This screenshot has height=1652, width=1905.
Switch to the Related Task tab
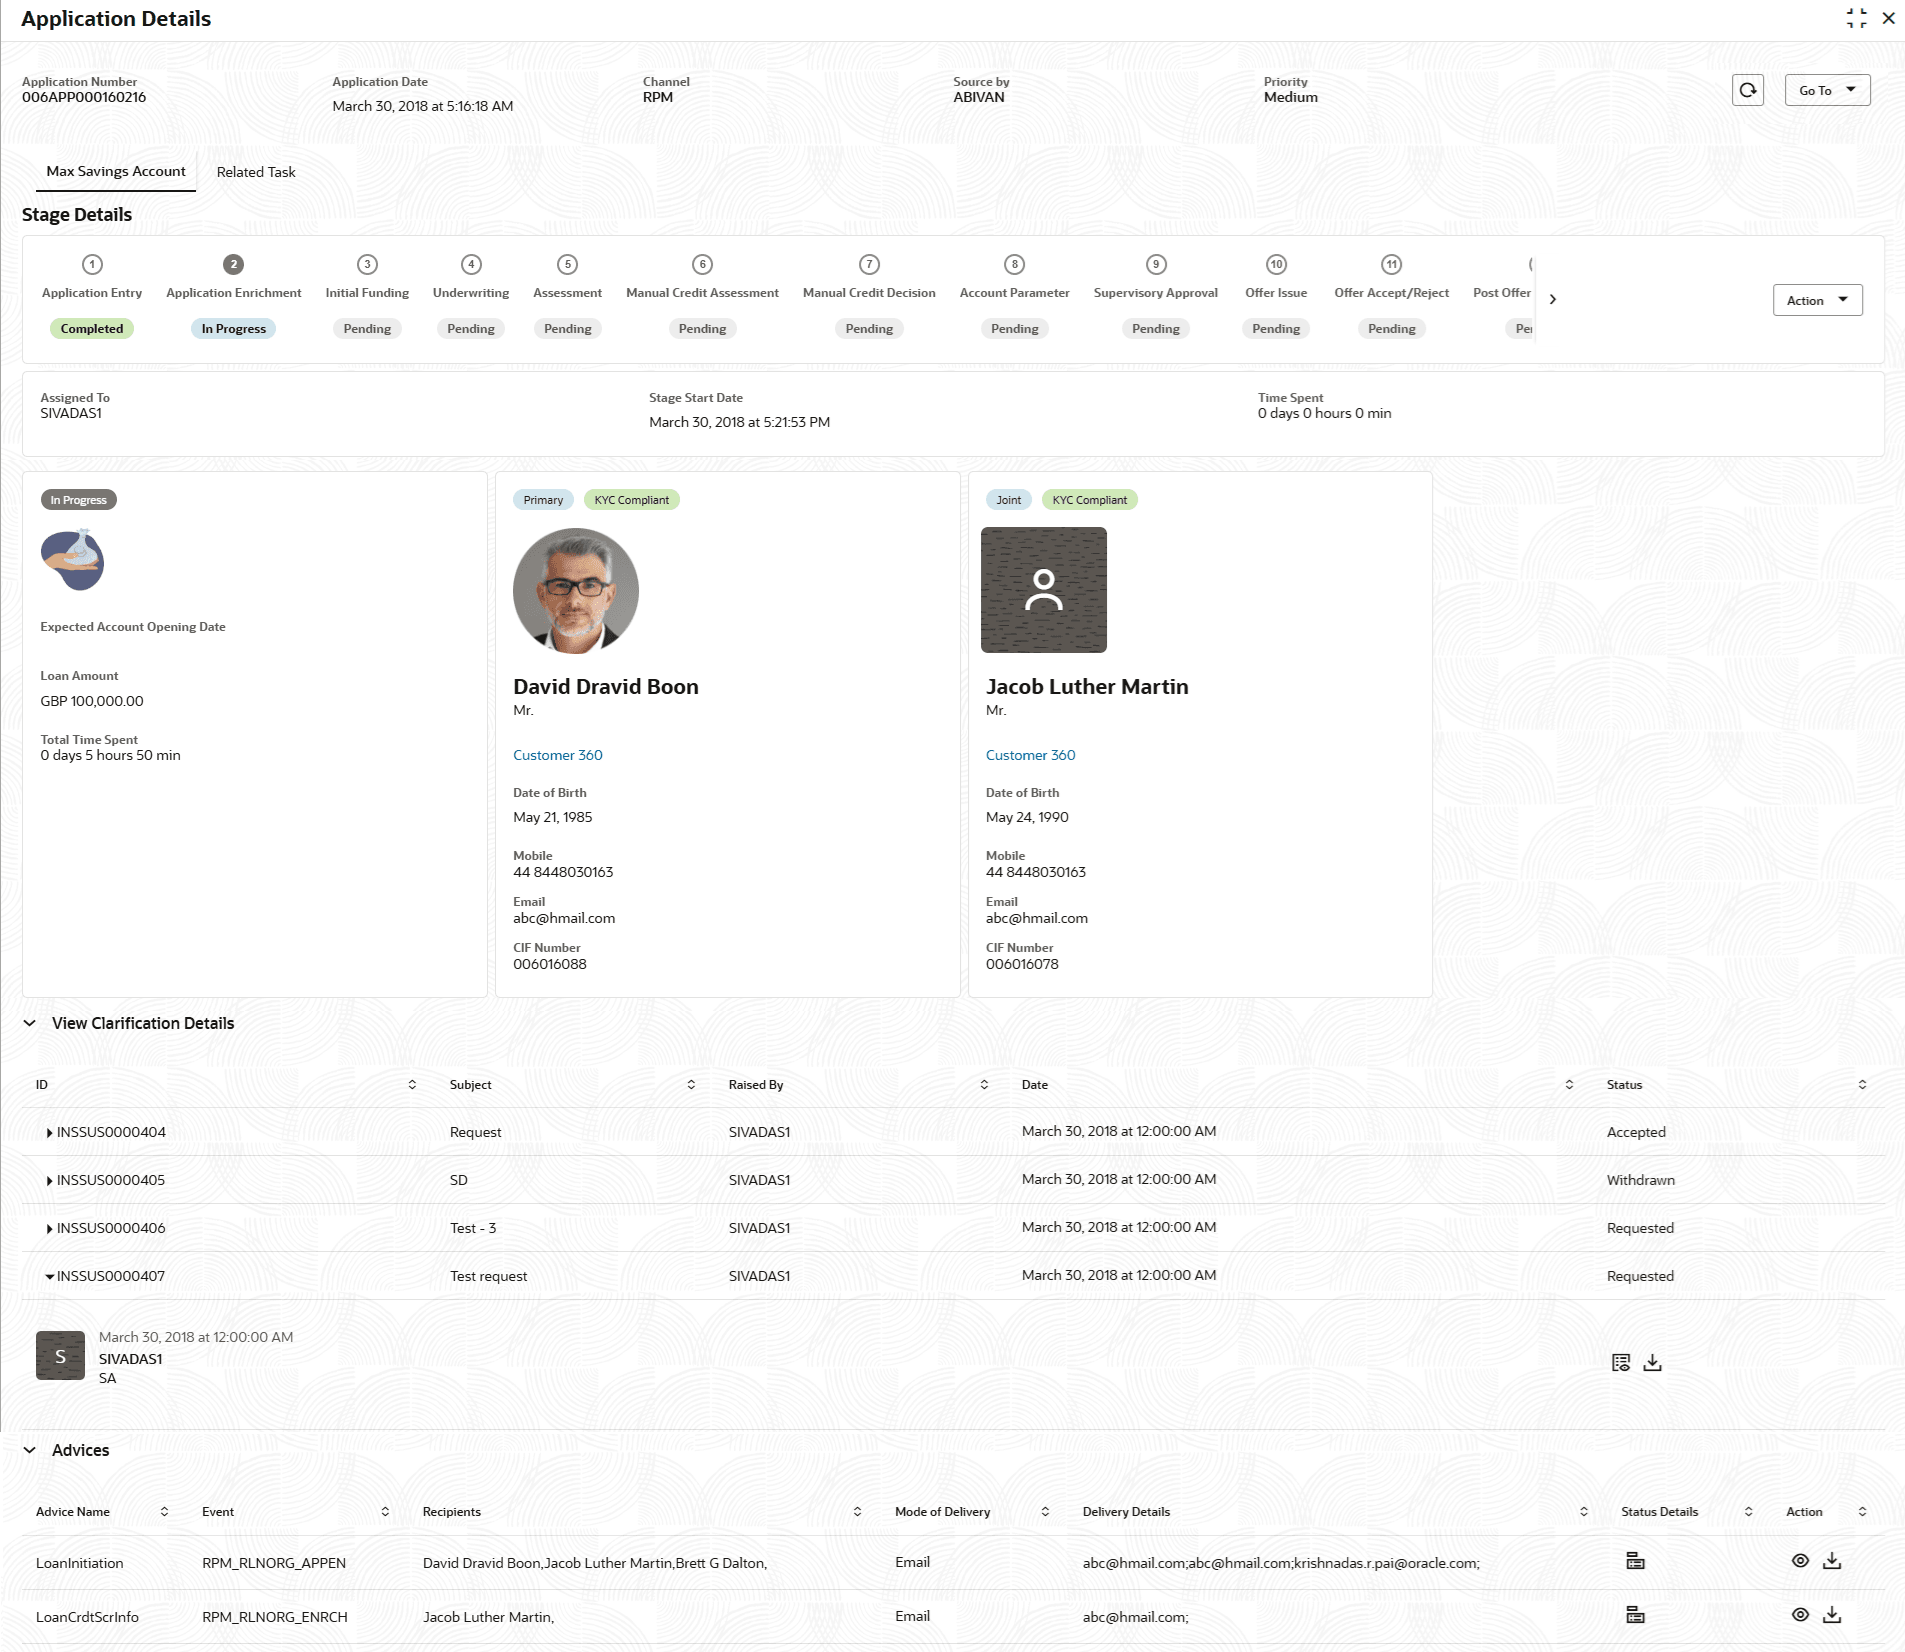(256, 172)
